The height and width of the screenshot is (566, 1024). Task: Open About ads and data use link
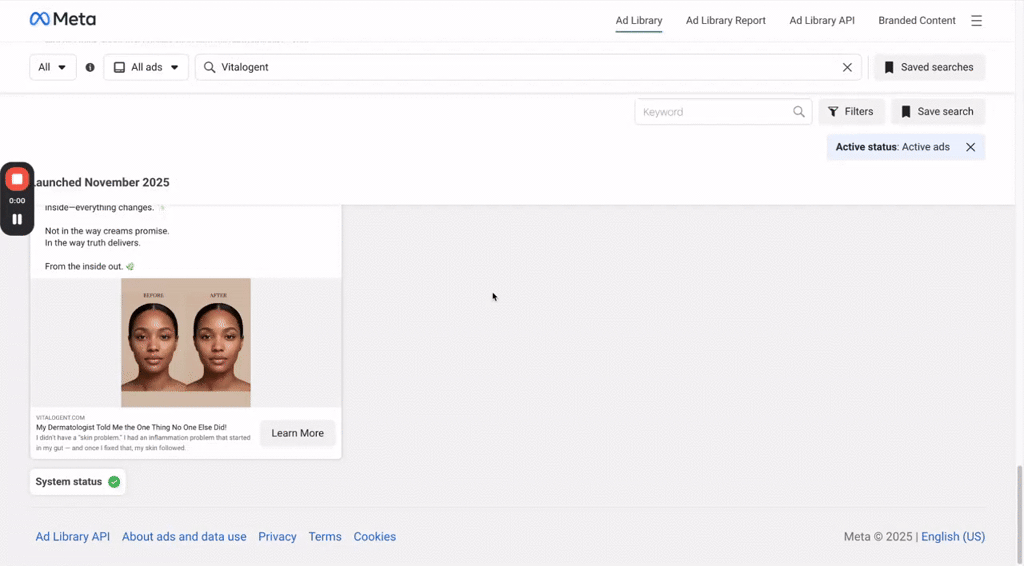click(184, 537)
